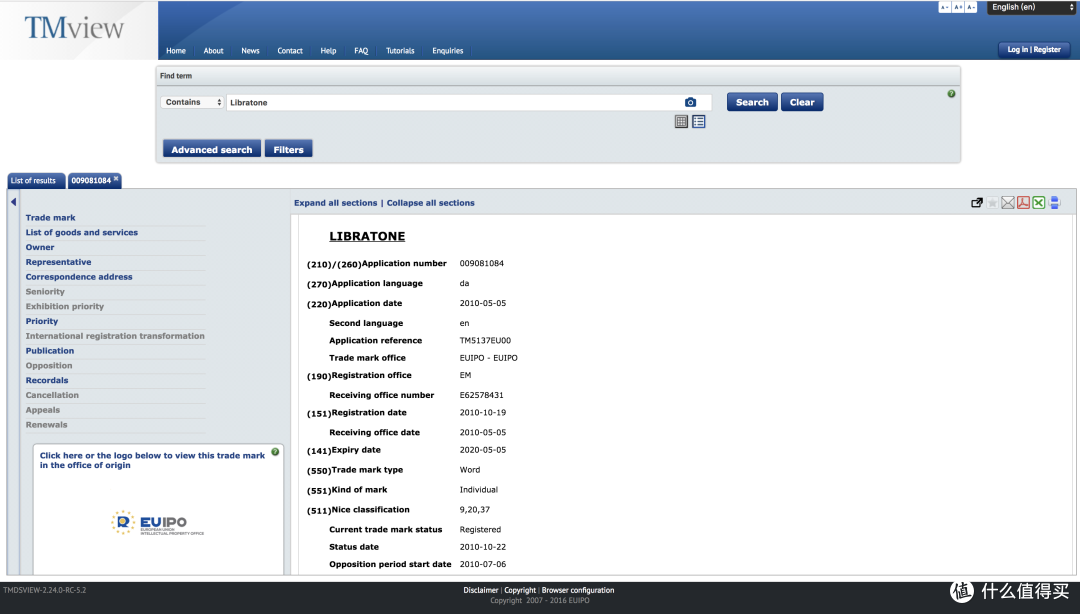Collapse all sections link
The image size is (1080, 614).
[x=430, y=203]
